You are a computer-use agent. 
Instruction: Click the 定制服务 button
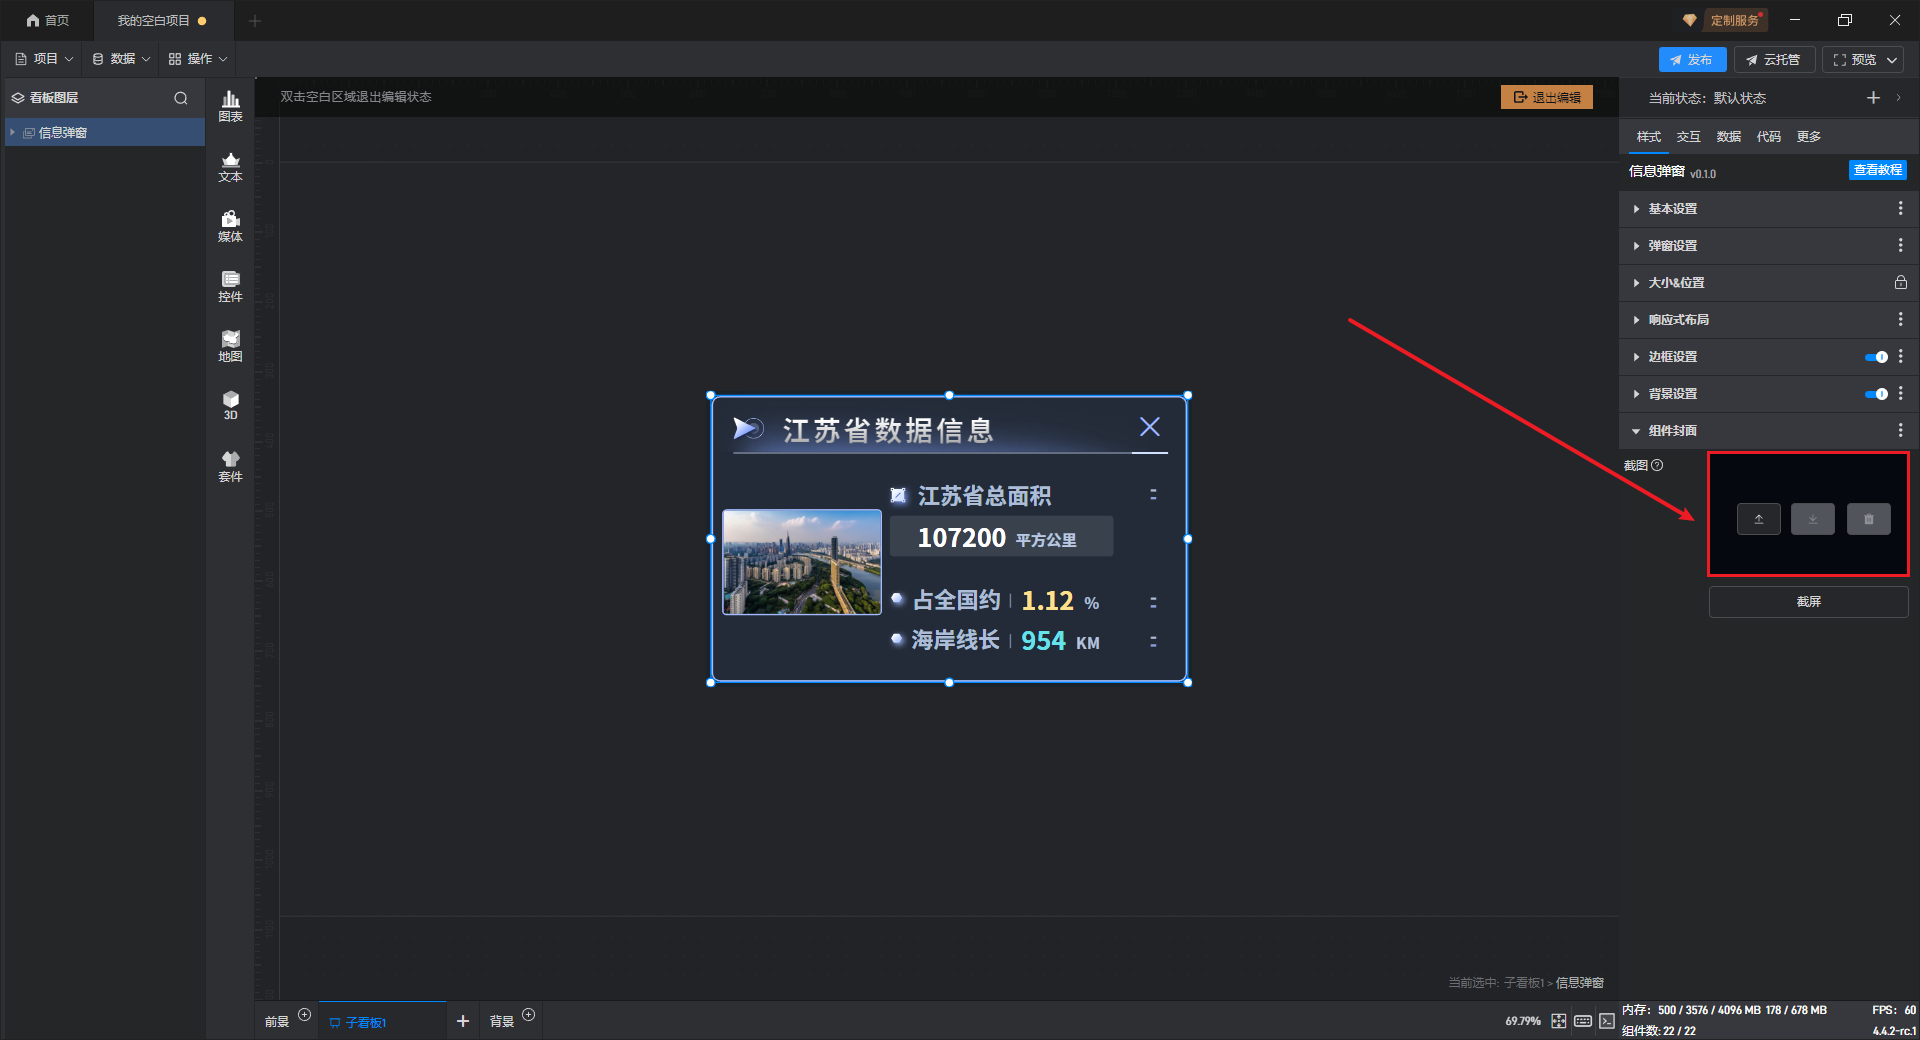coord(1734,20)
